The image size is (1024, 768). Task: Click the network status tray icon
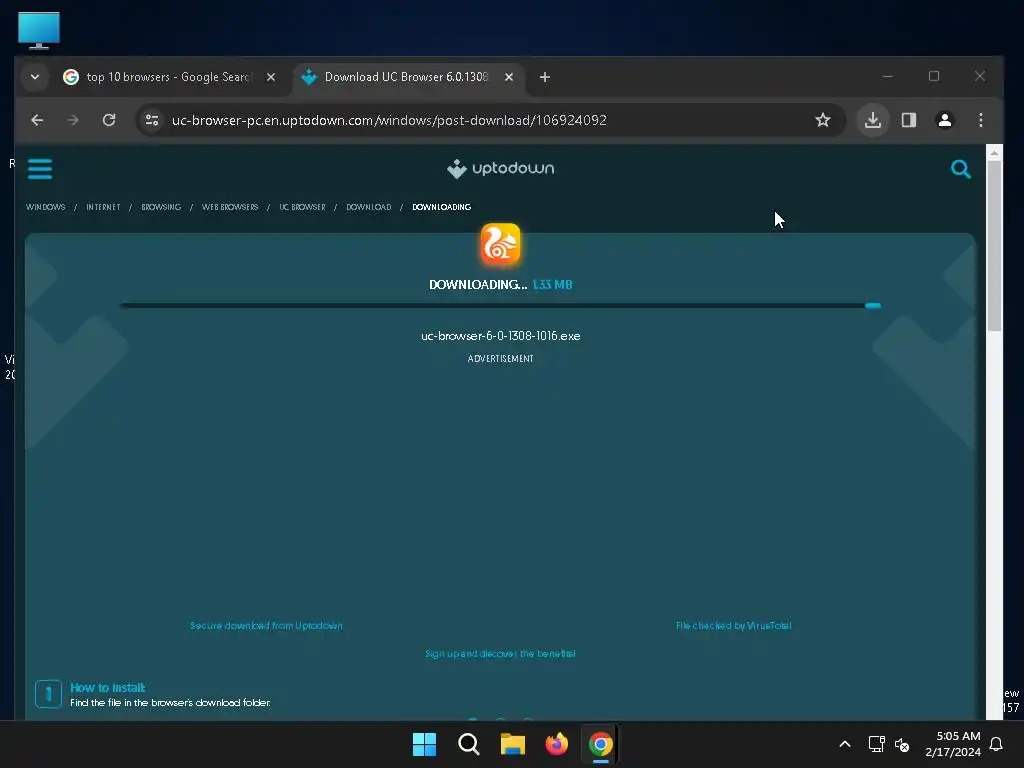pyautogui.click(x=876, y=744)
